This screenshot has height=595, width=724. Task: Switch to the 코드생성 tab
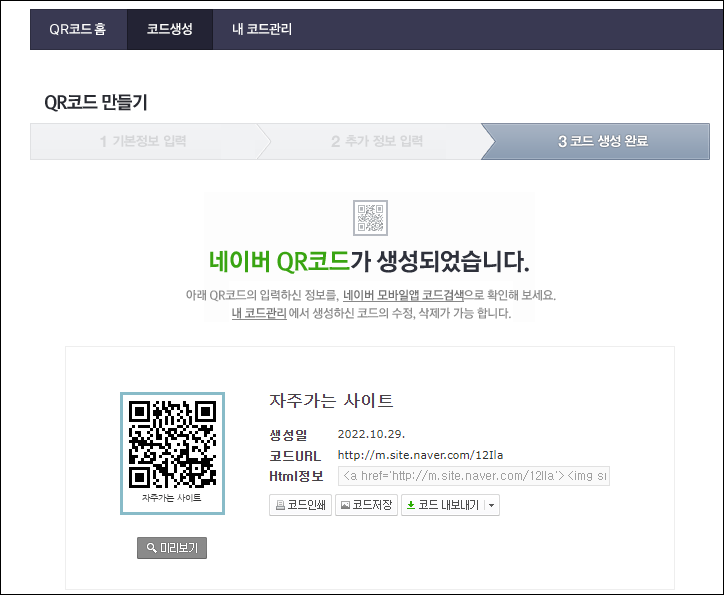(x=169, y=29)
